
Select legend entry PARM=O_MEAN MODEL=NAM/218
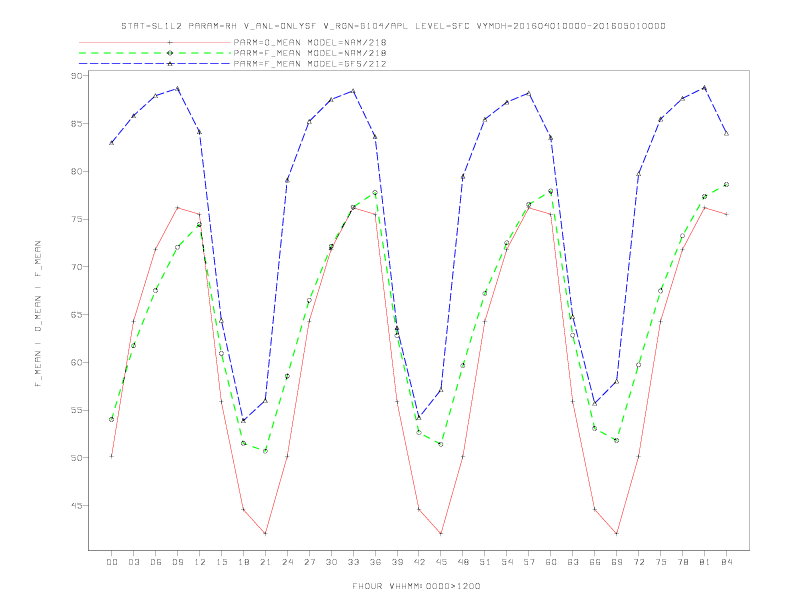click(x=310, y=42)
